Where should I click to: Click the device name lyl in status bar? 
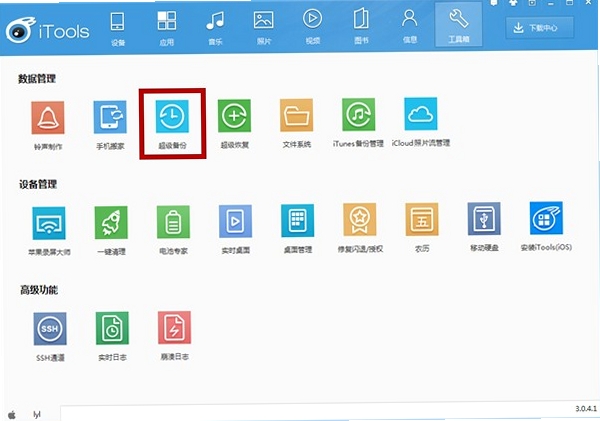37,414
